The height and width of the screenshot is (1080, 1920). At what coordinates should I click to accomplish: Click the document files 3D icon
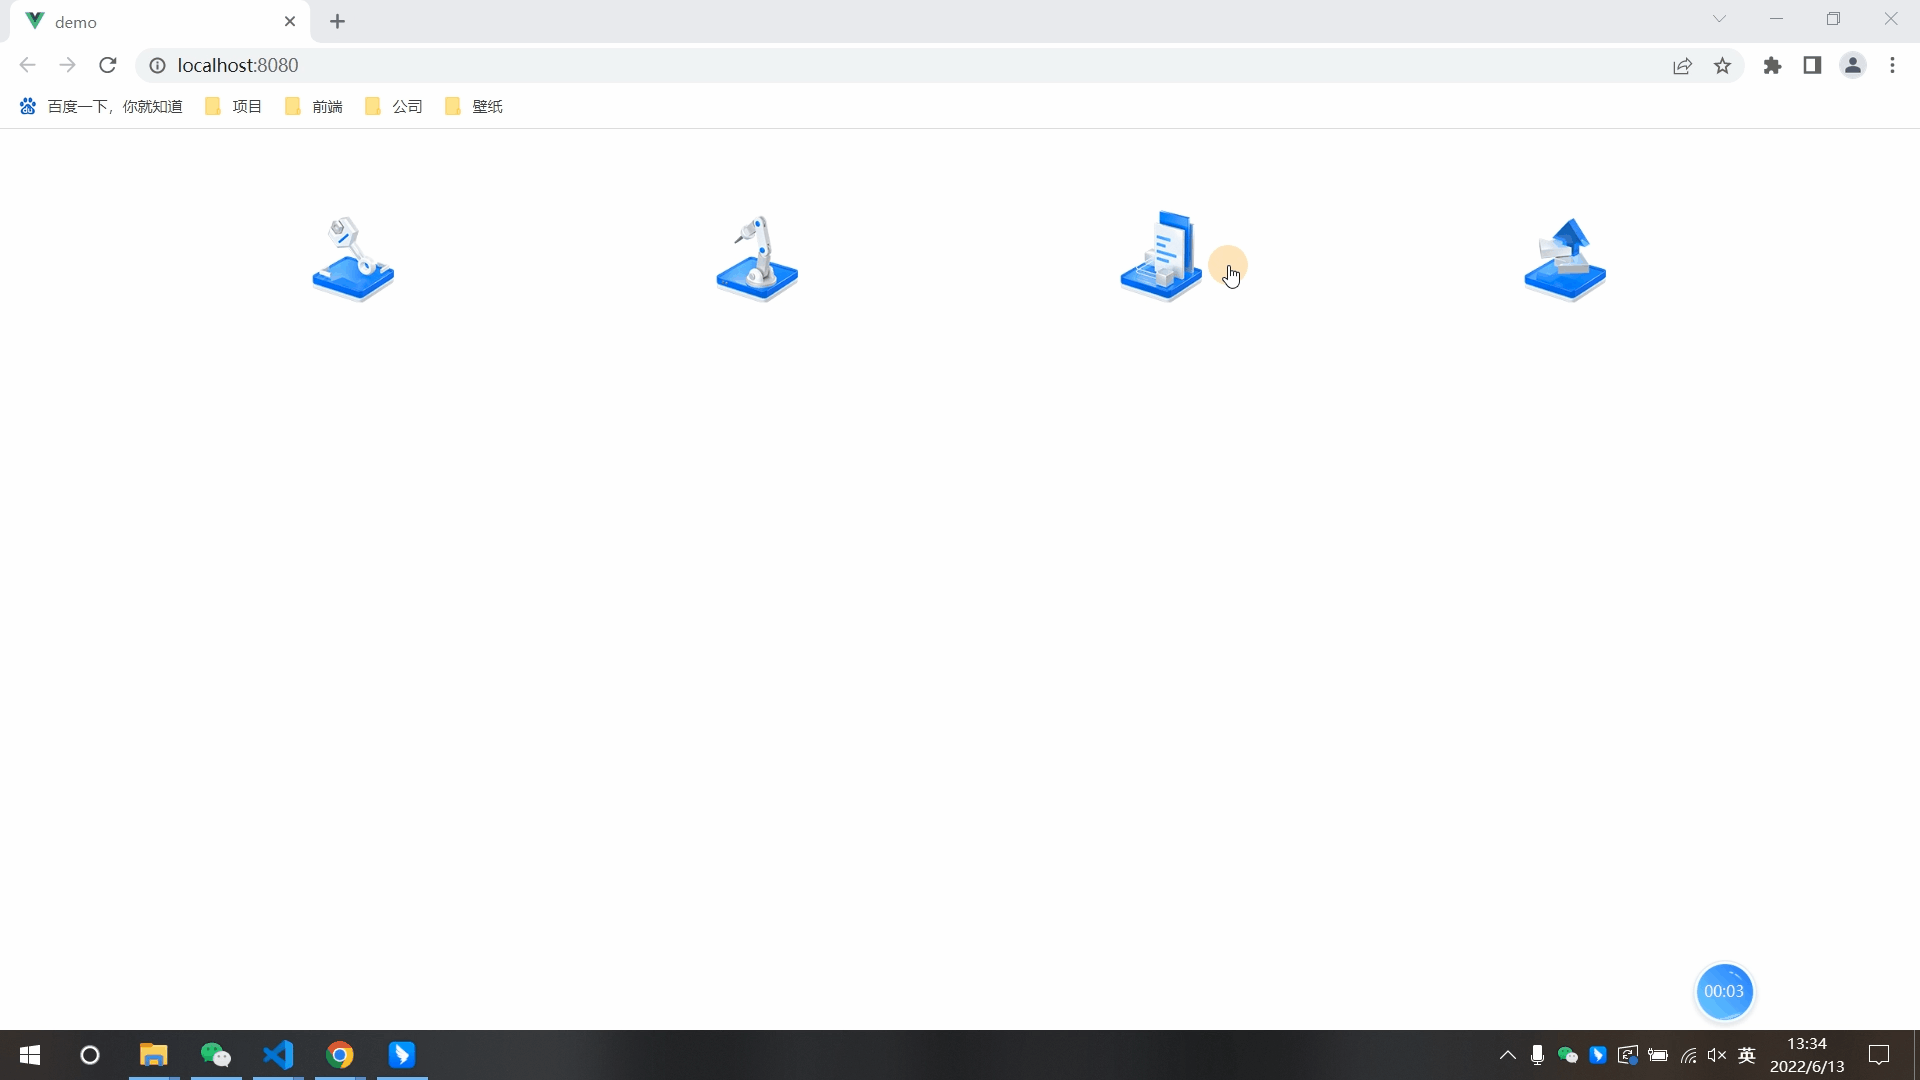1161,257
